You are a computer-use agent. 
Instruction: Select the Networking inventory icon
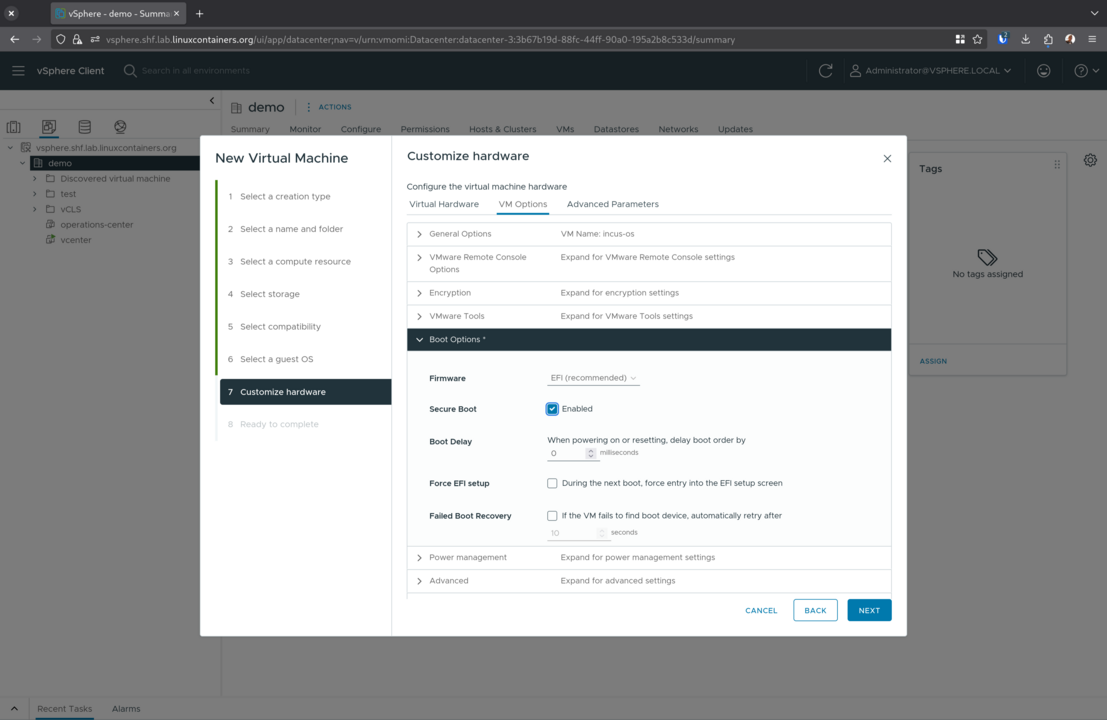click(x=120, y=127)
